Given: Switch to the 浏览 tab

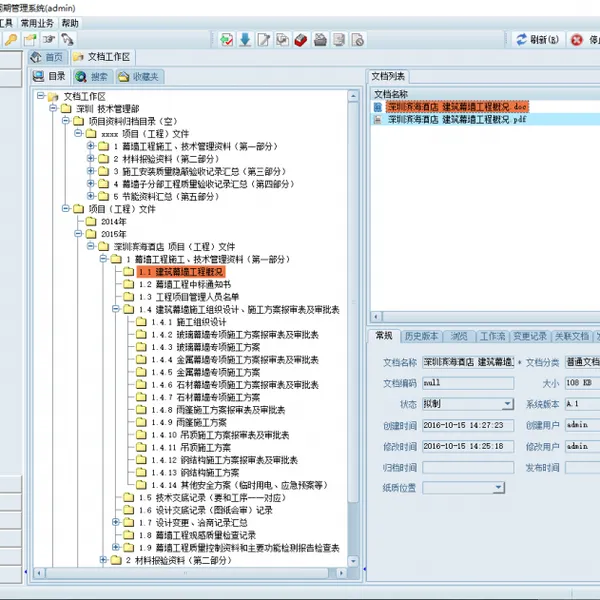Looking at the screenshot, I should click(458, 336).
